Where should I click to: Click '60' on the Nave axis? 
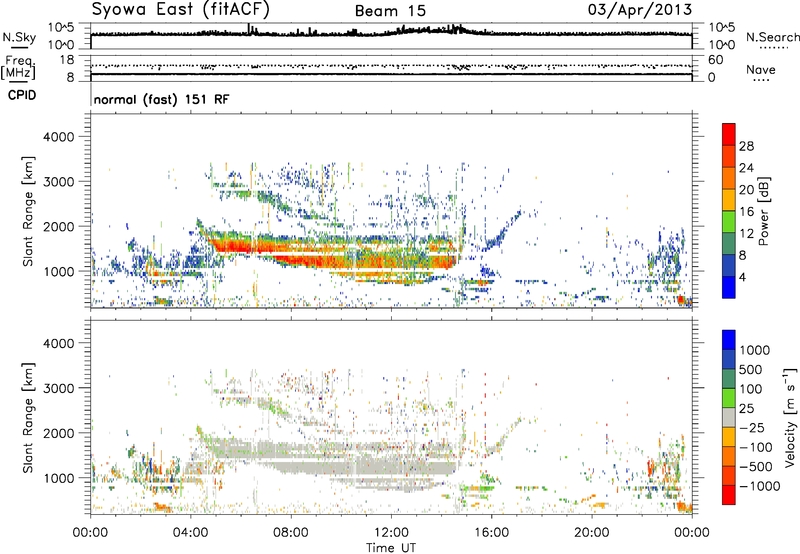click(x=716, y=60)
